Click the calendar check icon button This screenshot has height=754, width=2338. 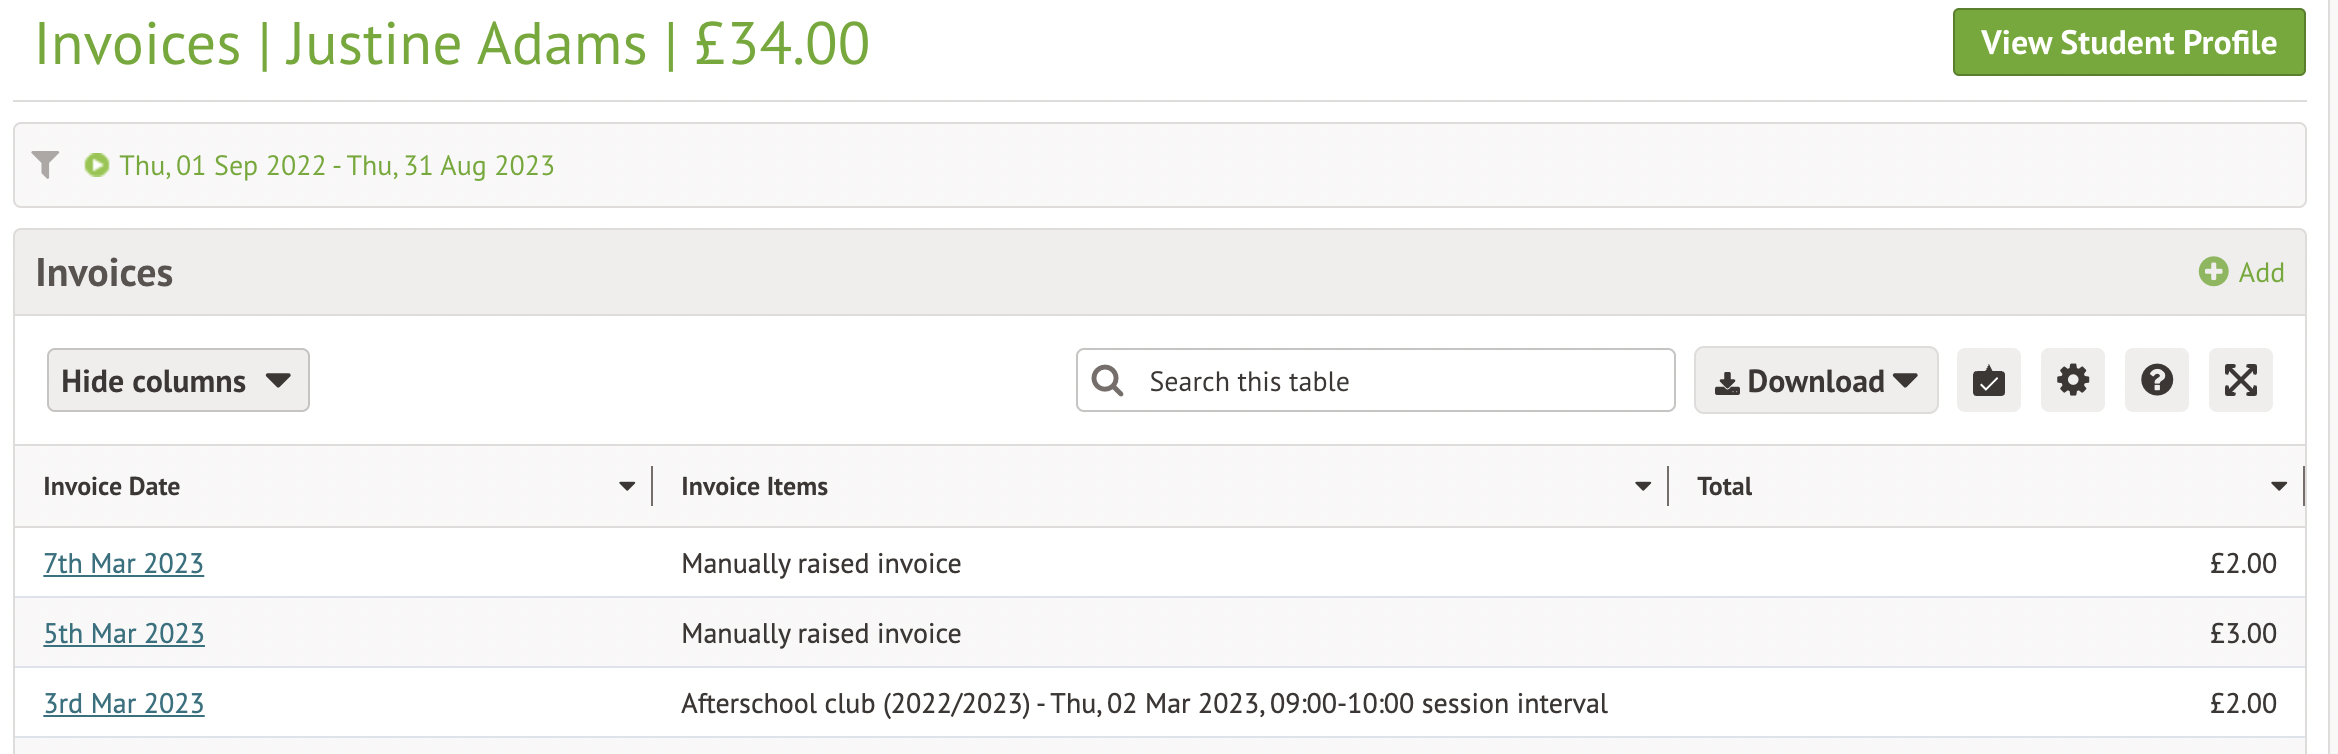(1988, 381)
